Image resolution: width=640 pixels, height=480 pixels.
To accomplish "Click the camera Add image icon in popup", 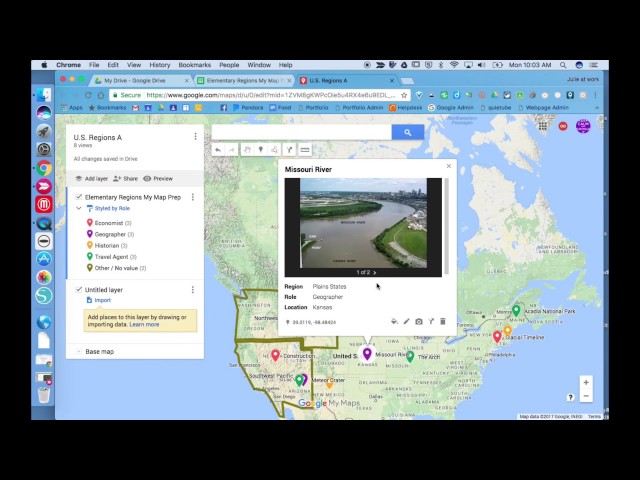I will coord(419,322).
